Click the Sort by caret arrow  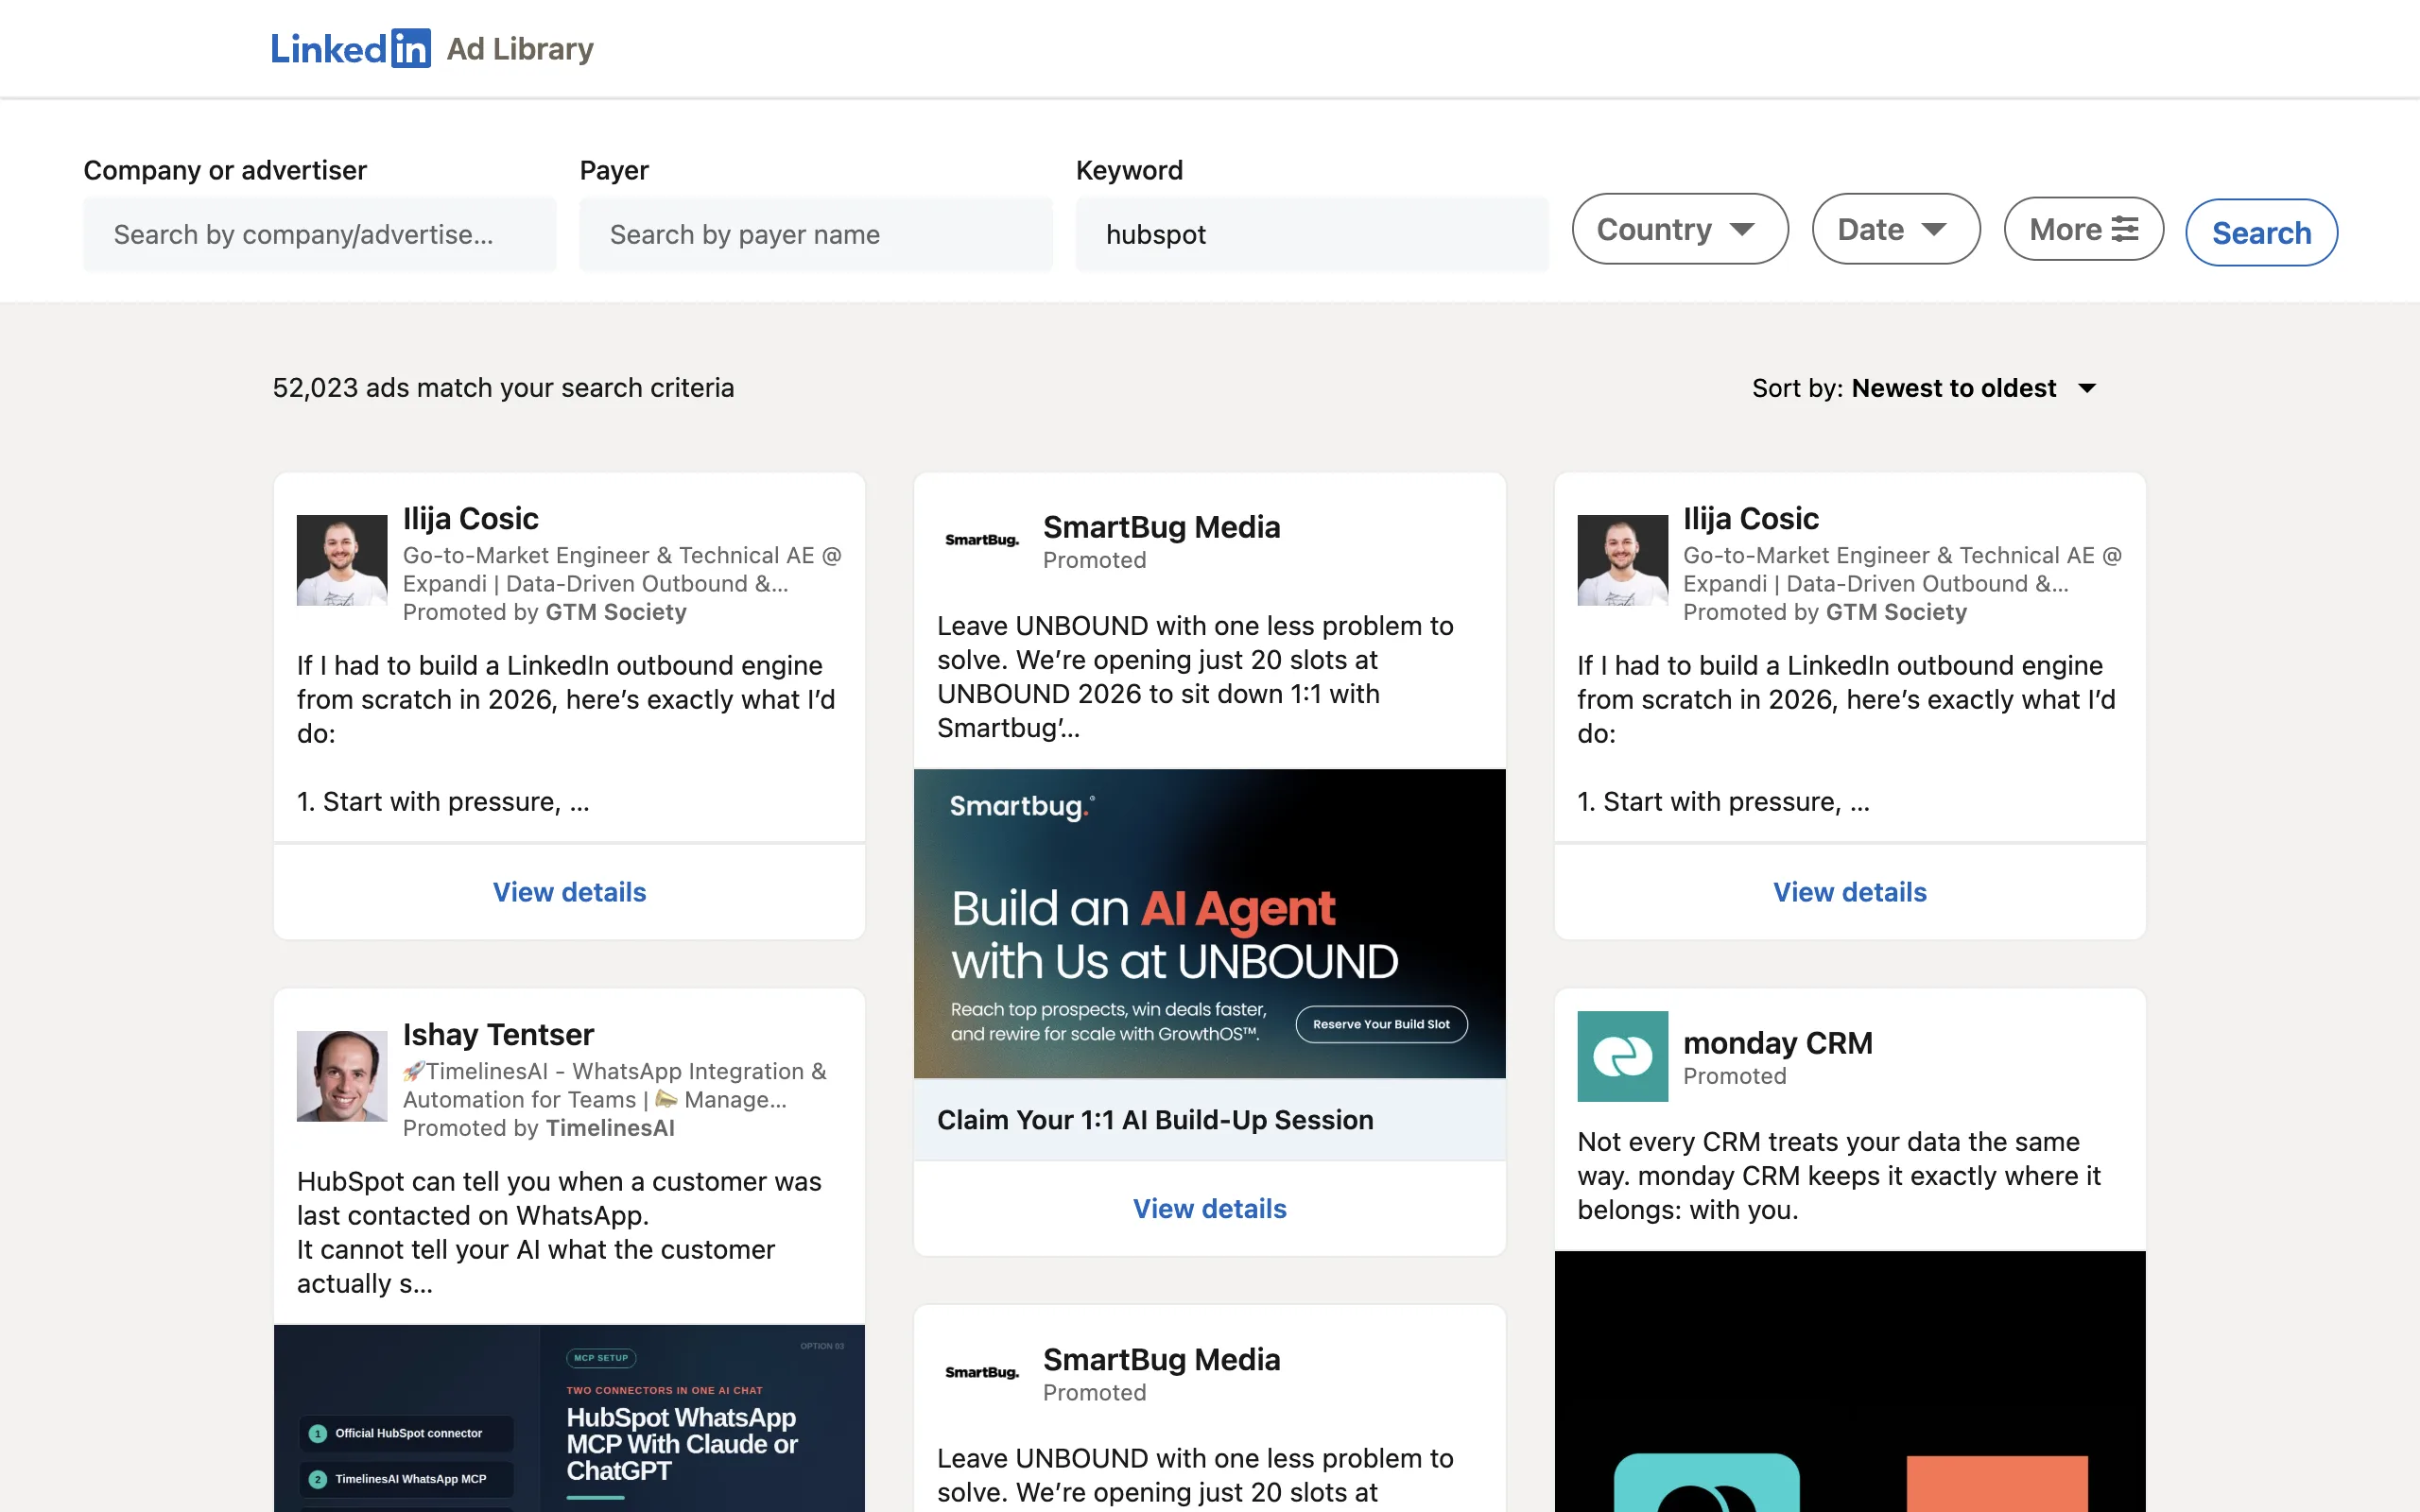click(2086, 388)
